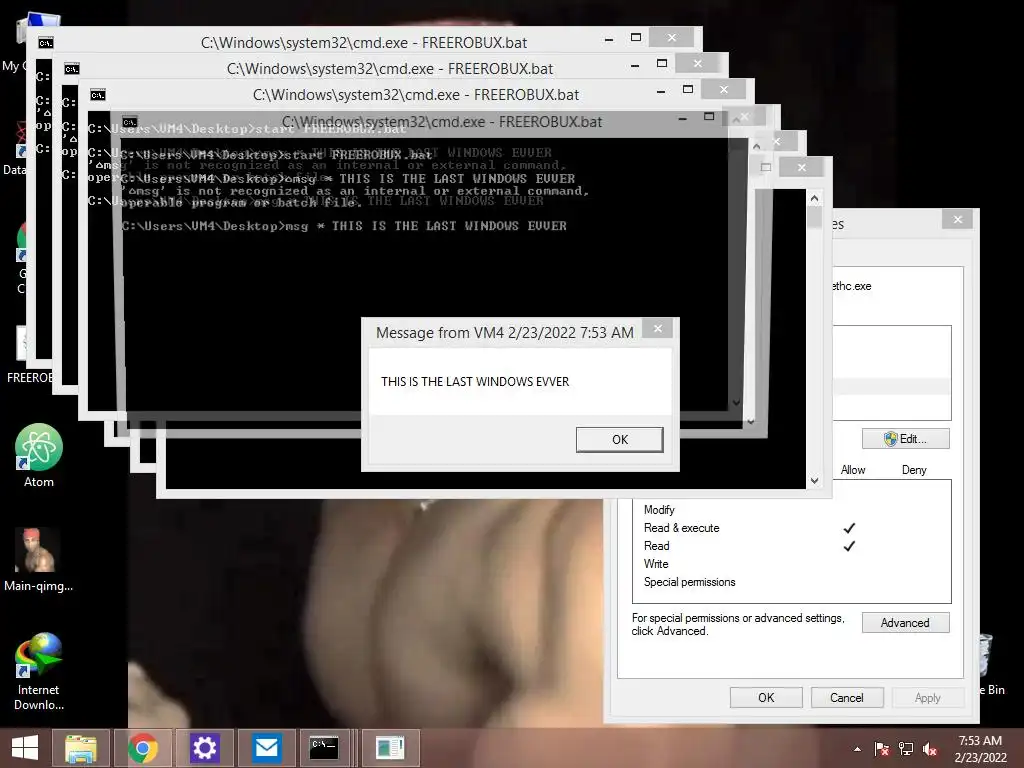Open File Explorer from the taskbar

(x=81, y=748)
